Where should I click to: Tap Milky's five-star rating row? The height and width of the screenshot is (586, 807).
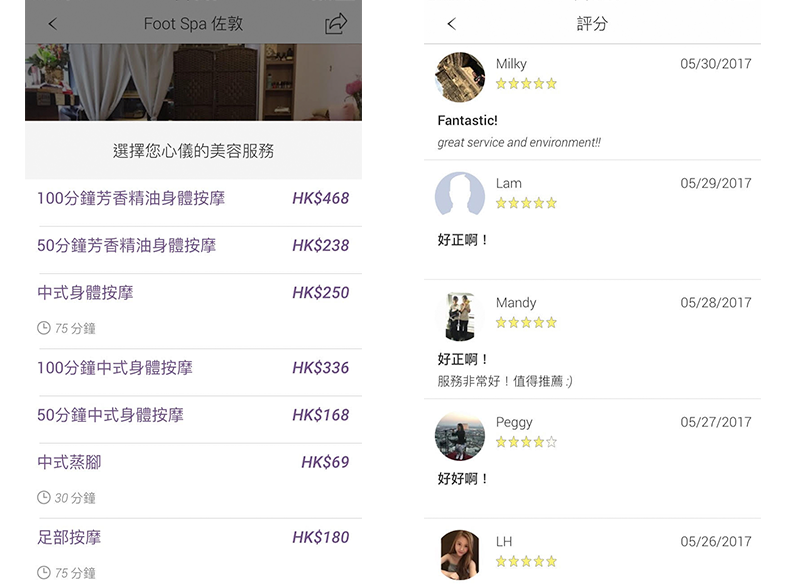point(526,84)
